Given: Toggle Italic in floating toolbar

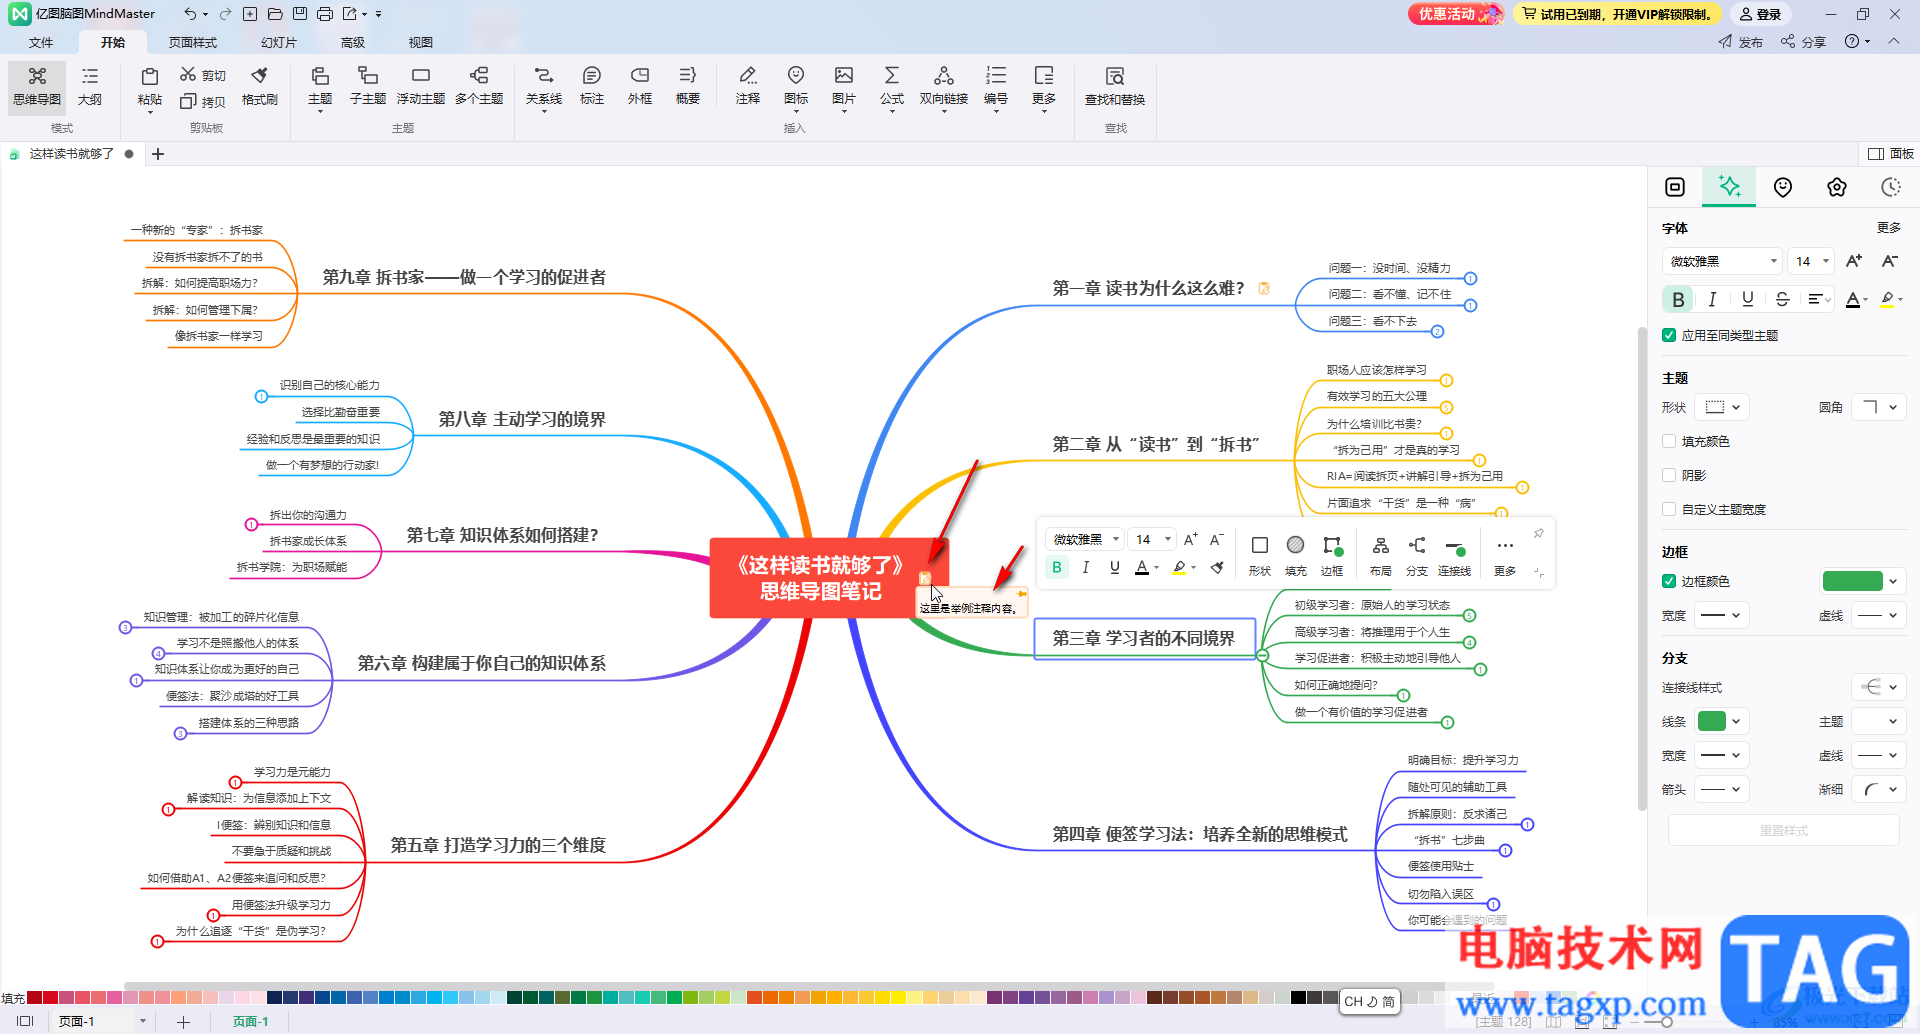Looking at the screenshot, I should [x=1086, y=567].
